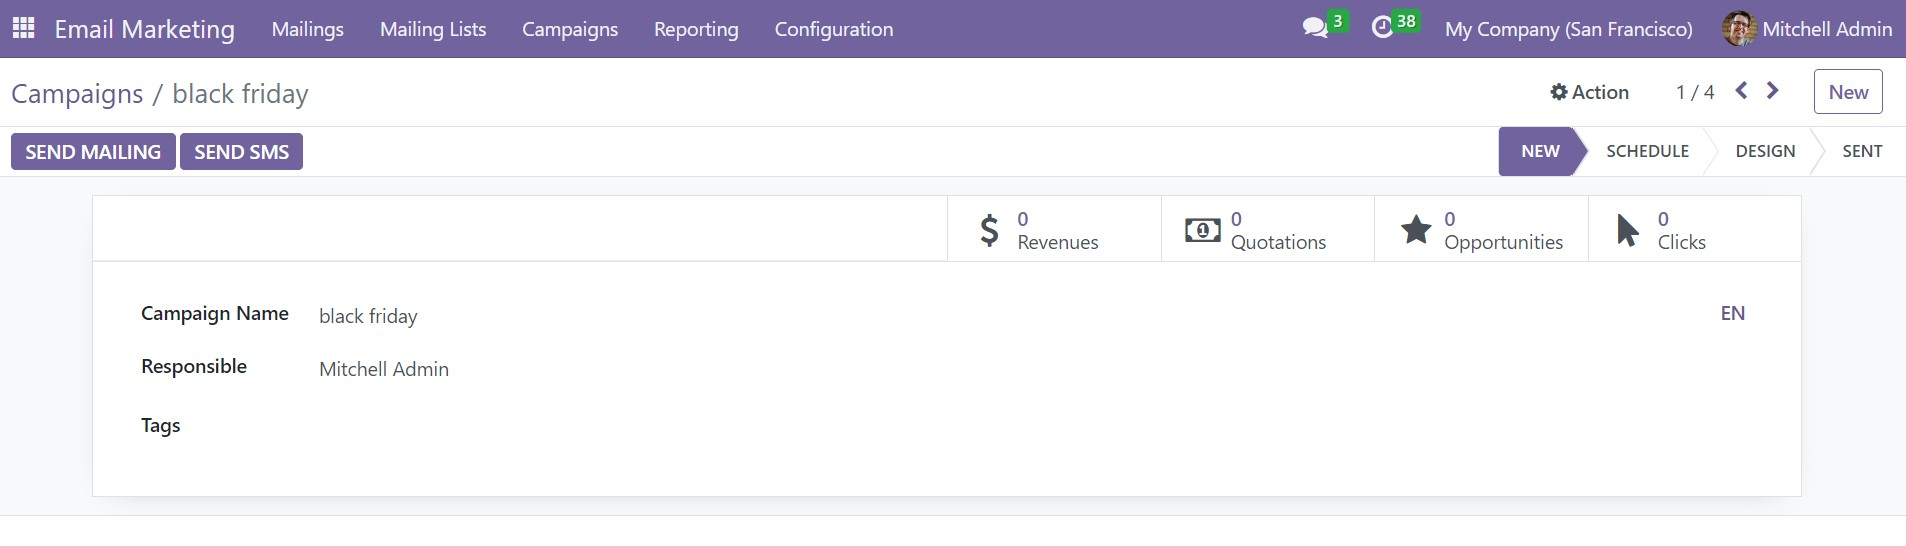Open My Company (San Francisco) switcher

click(1568, 29)
